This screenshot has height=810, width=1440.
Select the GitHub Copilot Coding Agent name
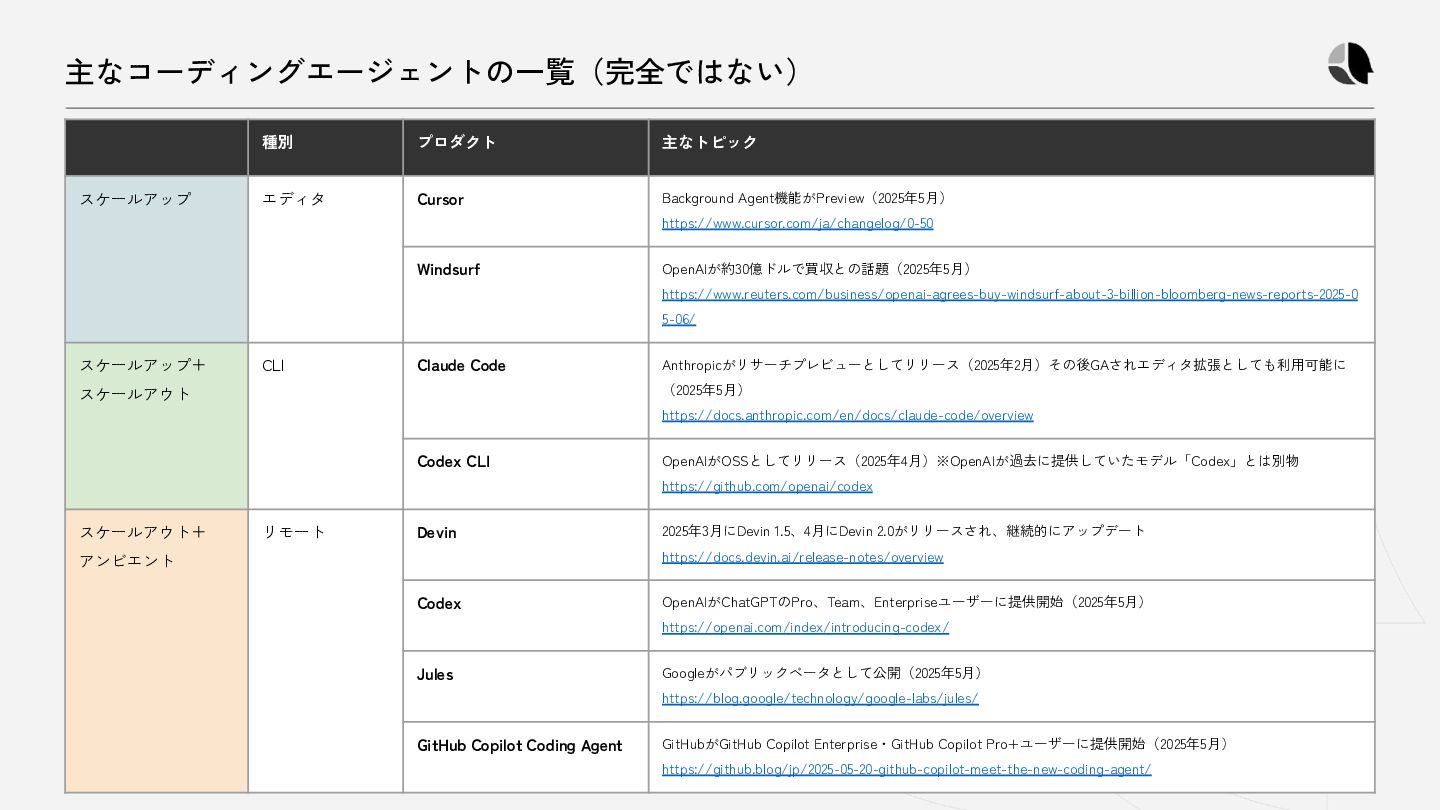(x=519, y=746)
